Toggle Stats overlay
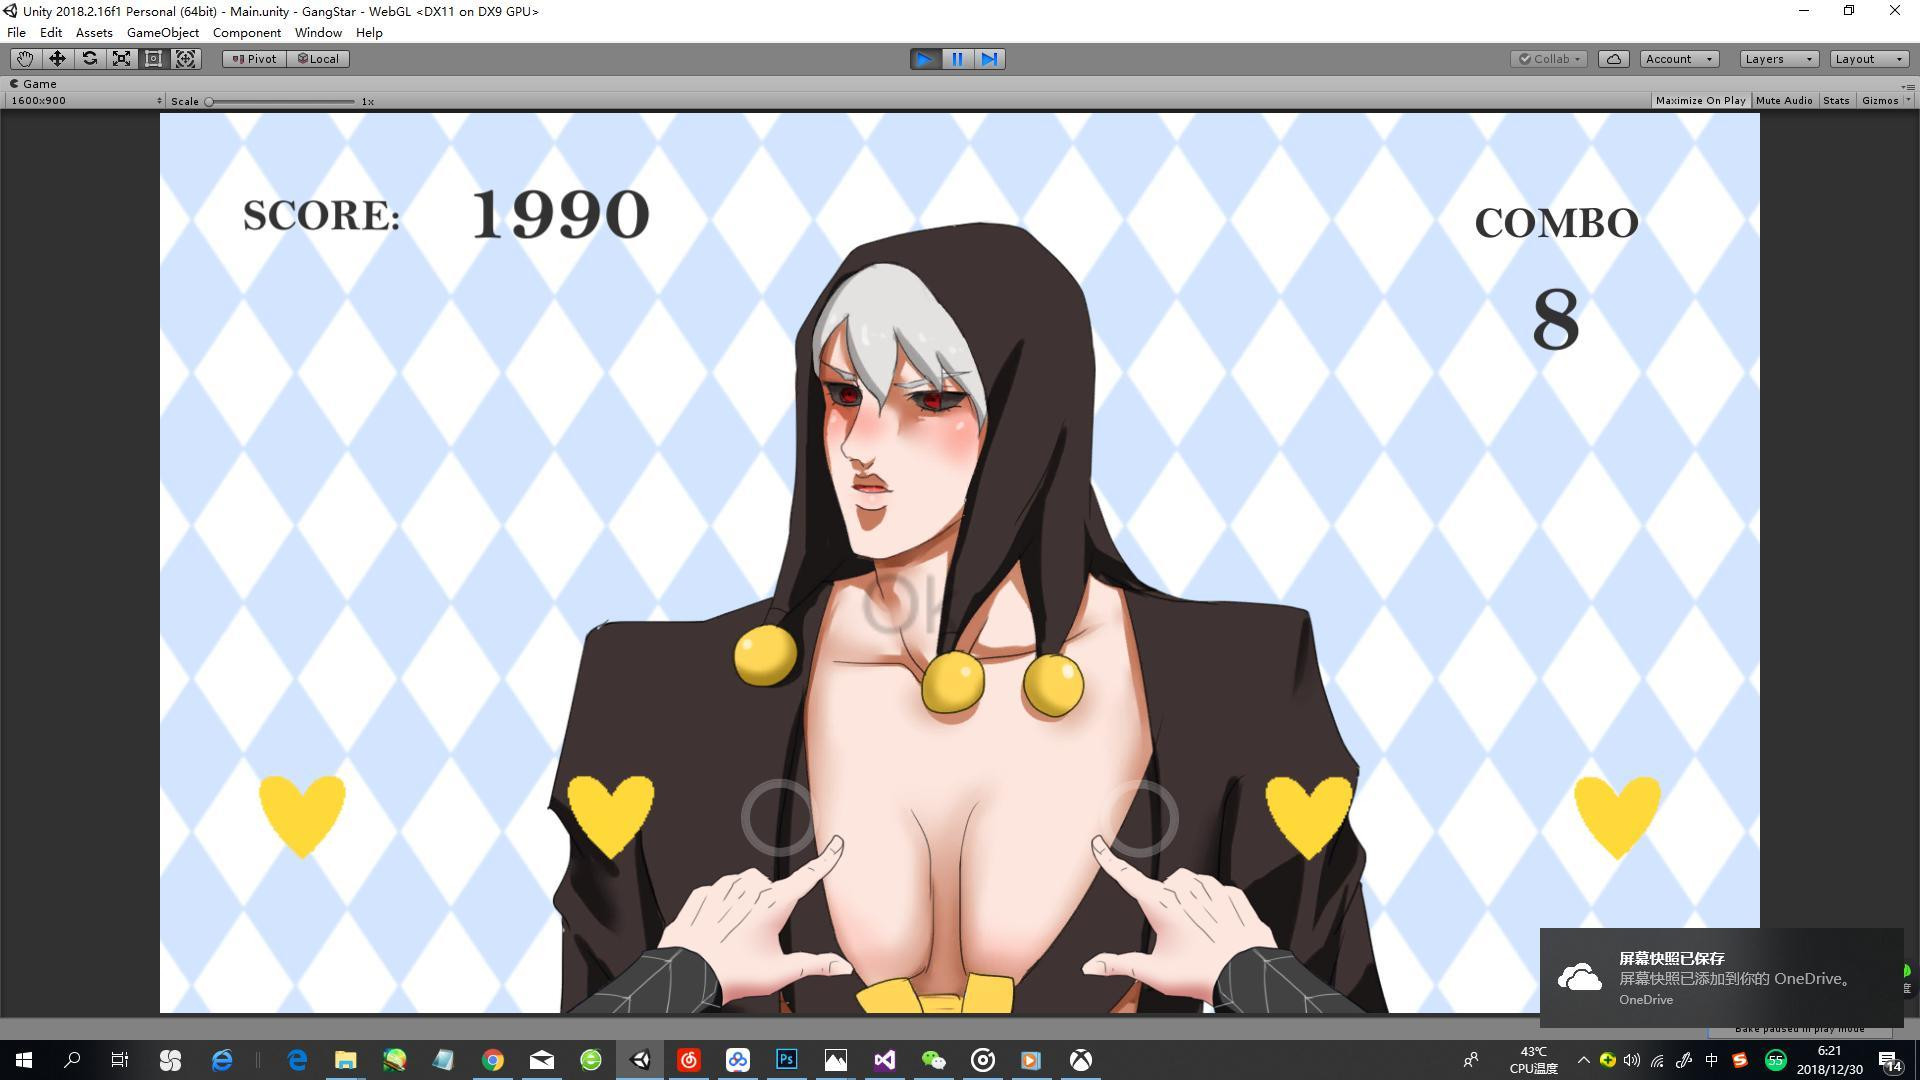1920x1080 pixels. 1836,101
